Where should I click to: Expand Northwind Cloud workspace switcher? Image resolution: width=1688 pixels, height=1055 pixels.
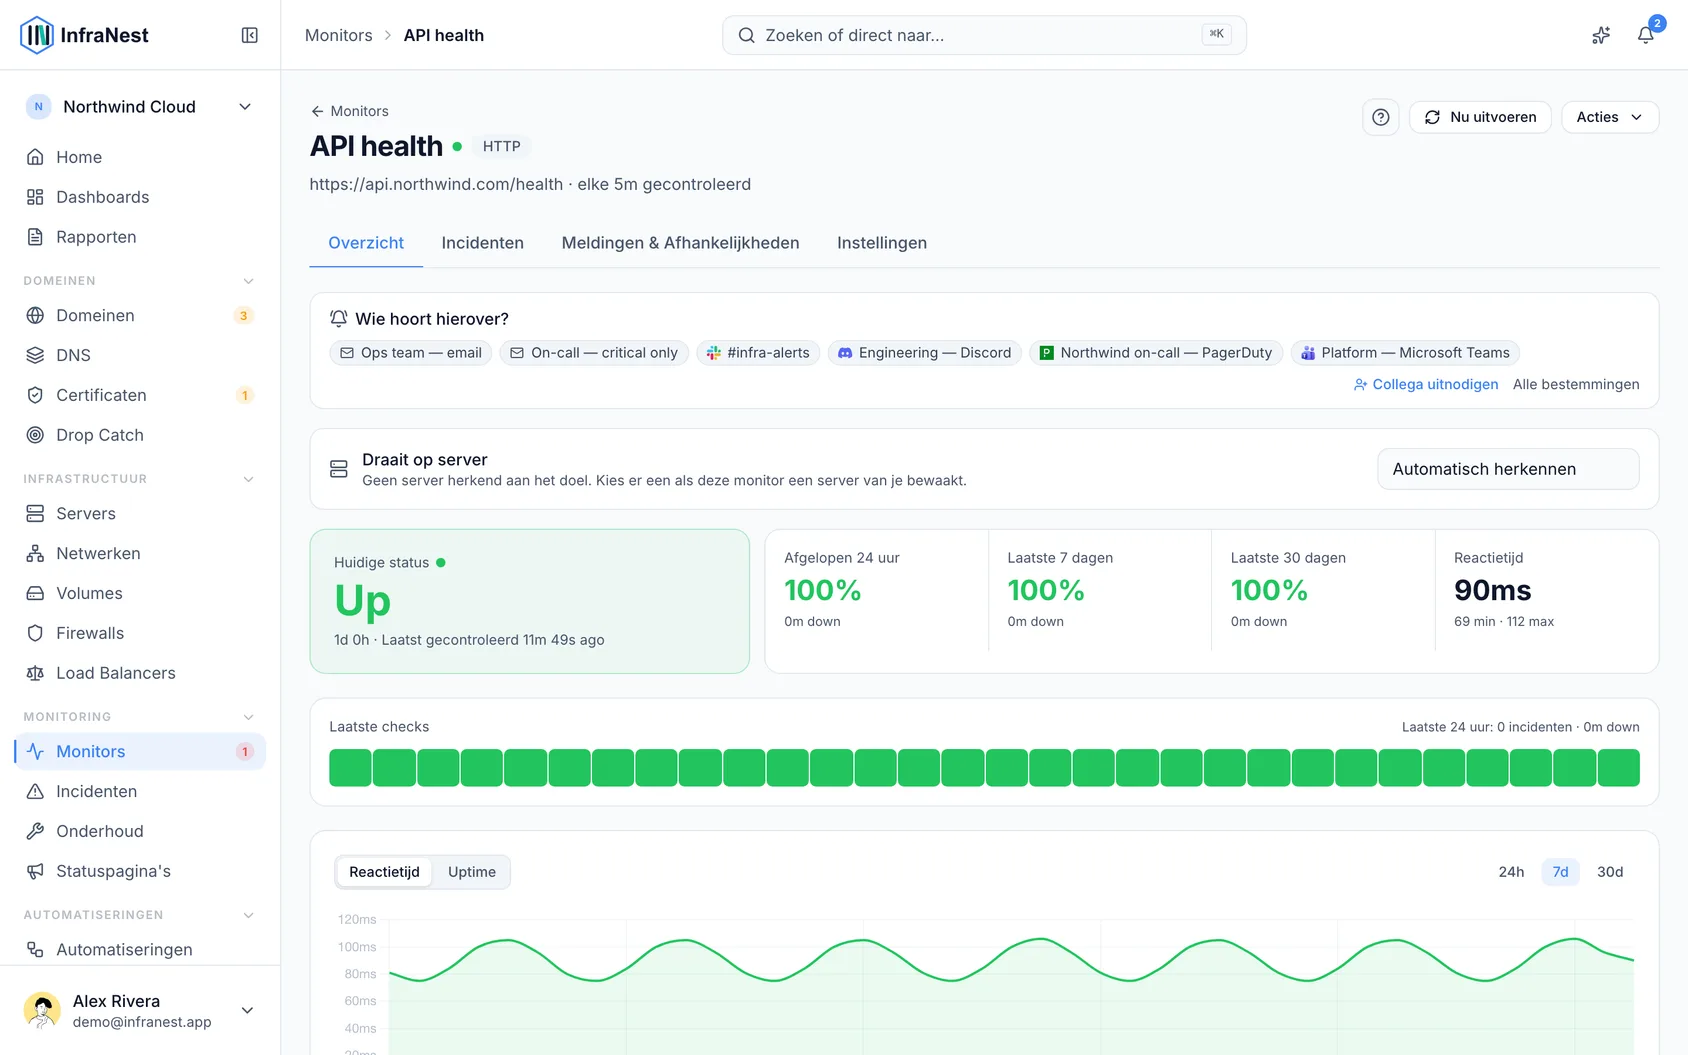pos(140,107)
